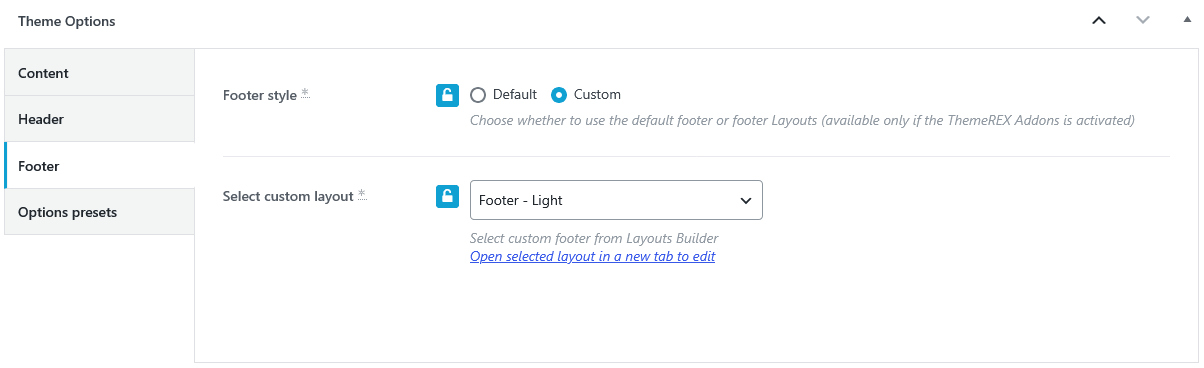
Task: Click the asterisk next to Select custom layout
Action: (362, 194)
